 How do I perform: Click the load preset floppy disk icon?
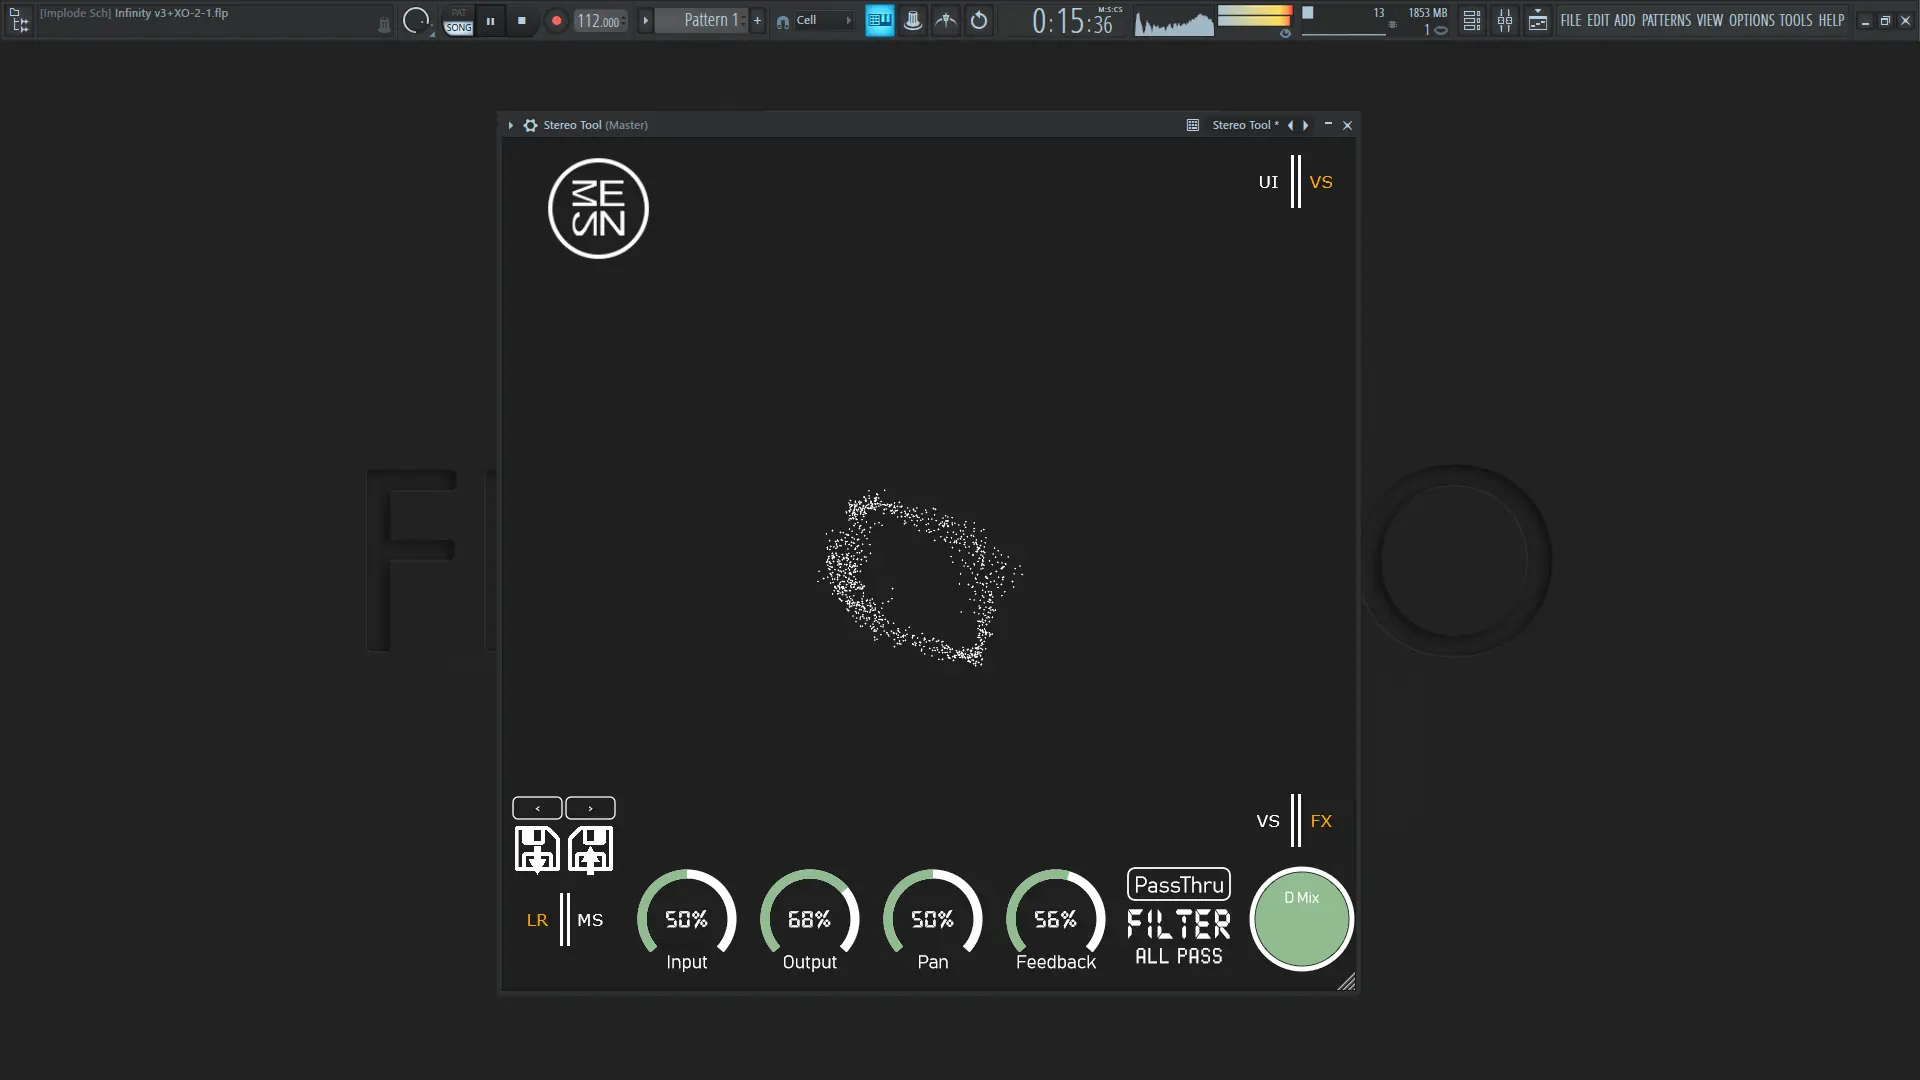[x=590, y=849]
